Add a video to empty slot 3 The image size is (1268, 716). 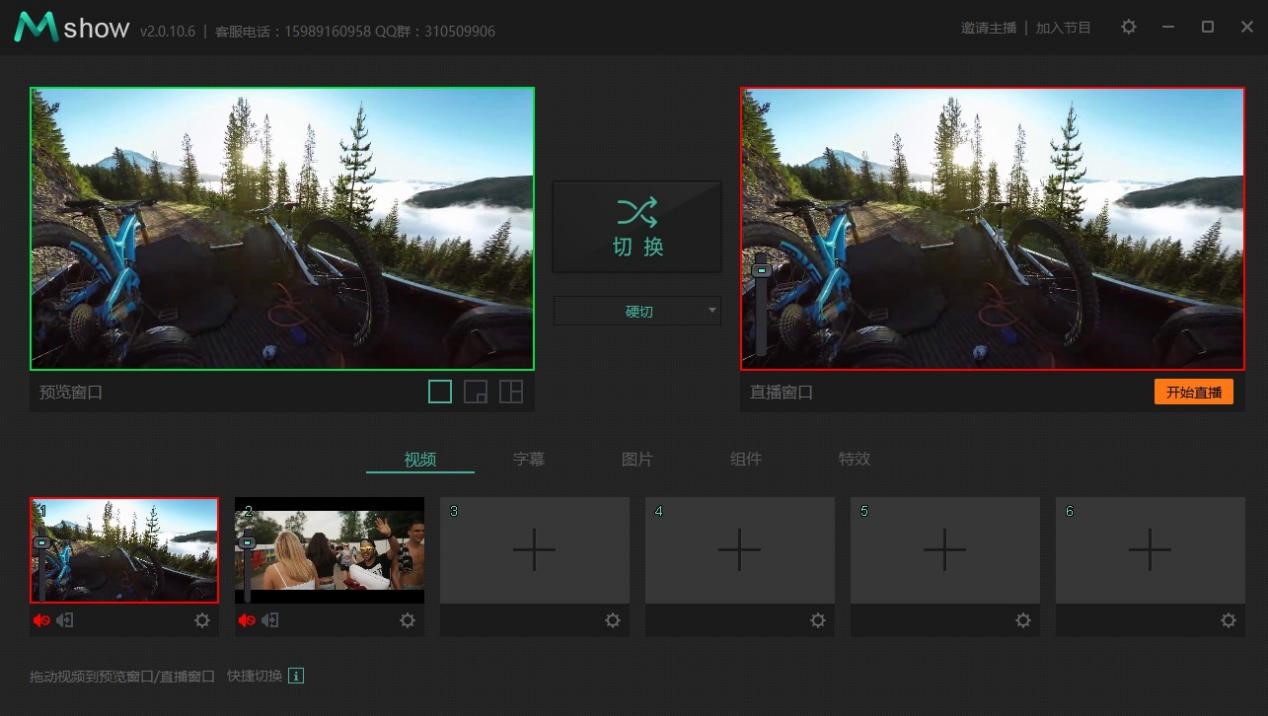tap(534, 550)
